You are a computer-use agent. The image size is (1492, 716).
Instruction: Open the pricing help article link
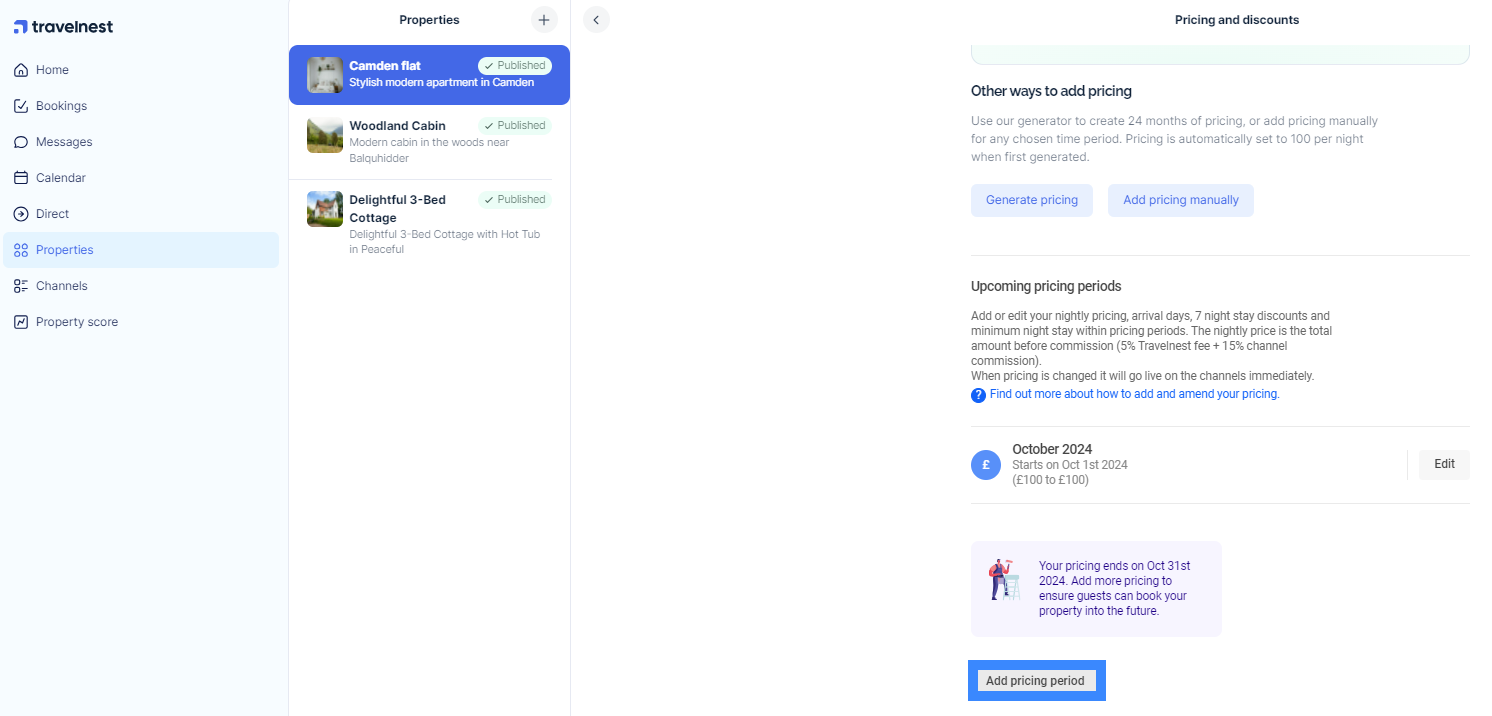point(1134,394)
